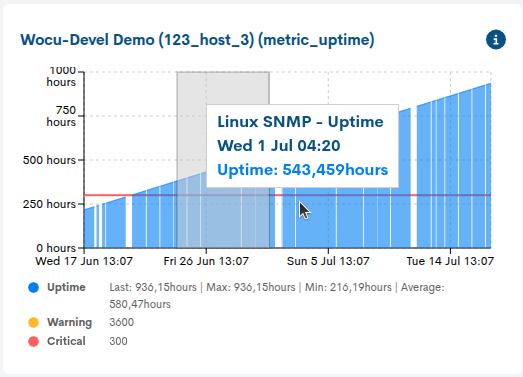Click the Uptime legend label
The image size is (523, 377).
[x=66, y=287]
